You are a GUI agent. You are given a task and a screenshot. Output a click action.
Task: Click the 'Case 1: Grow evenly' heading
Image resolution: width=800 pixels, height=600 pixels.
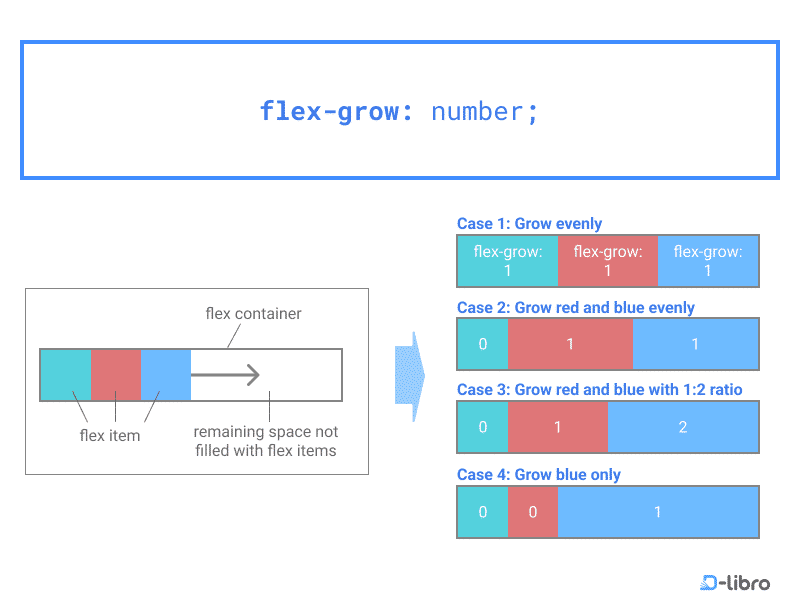pyautogui.click(x=529, y=223)
